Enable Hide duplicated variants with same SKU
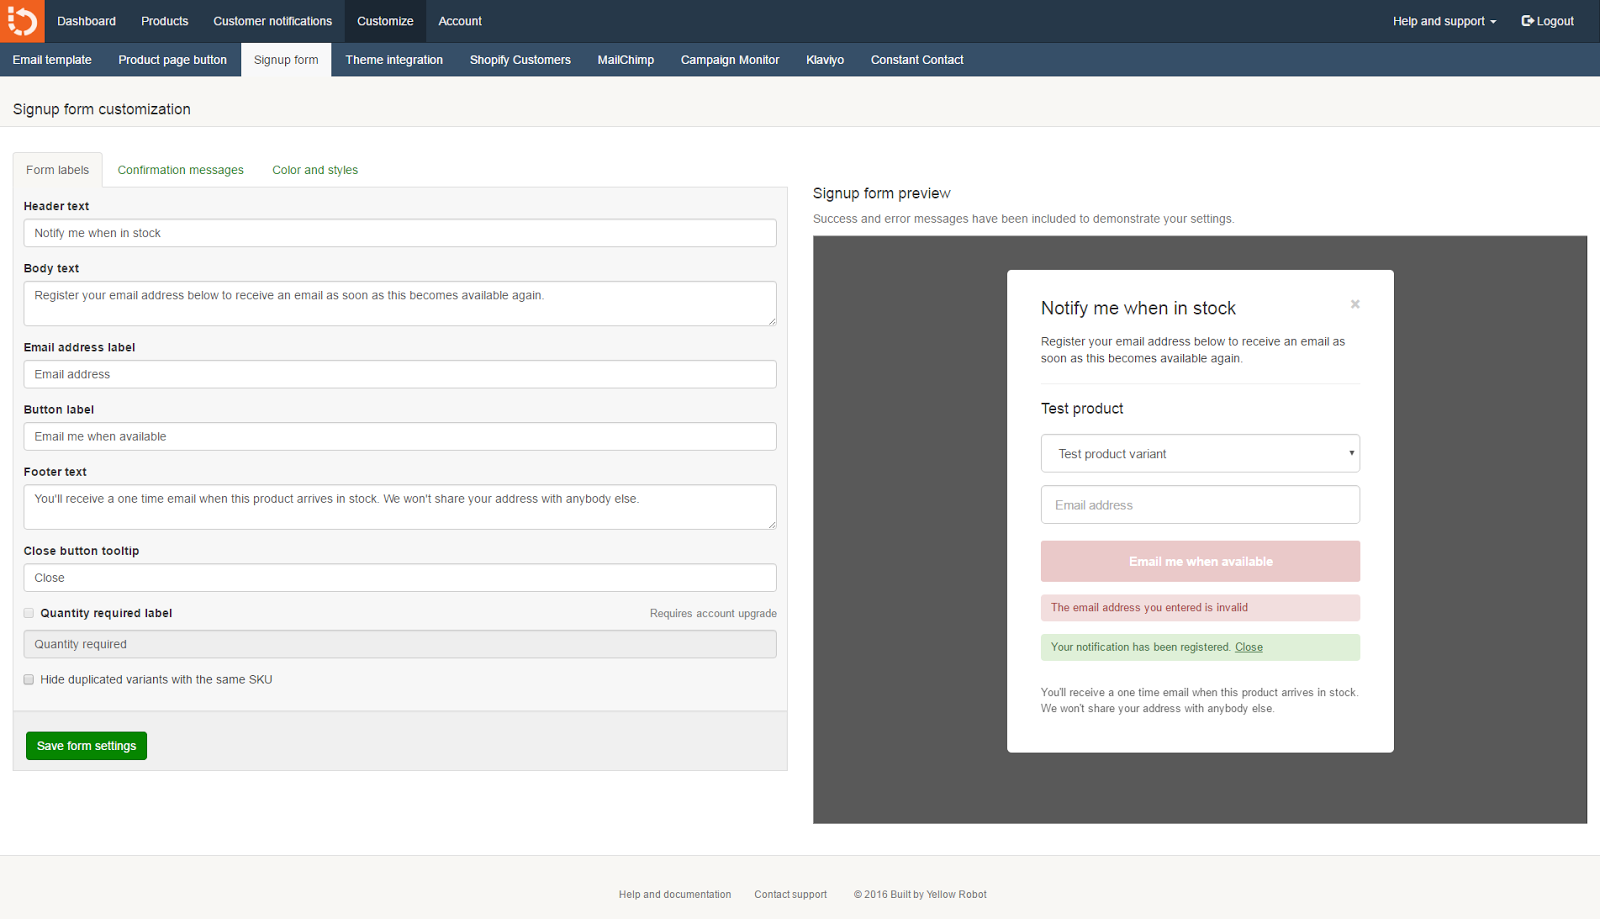 click(29, 680)
